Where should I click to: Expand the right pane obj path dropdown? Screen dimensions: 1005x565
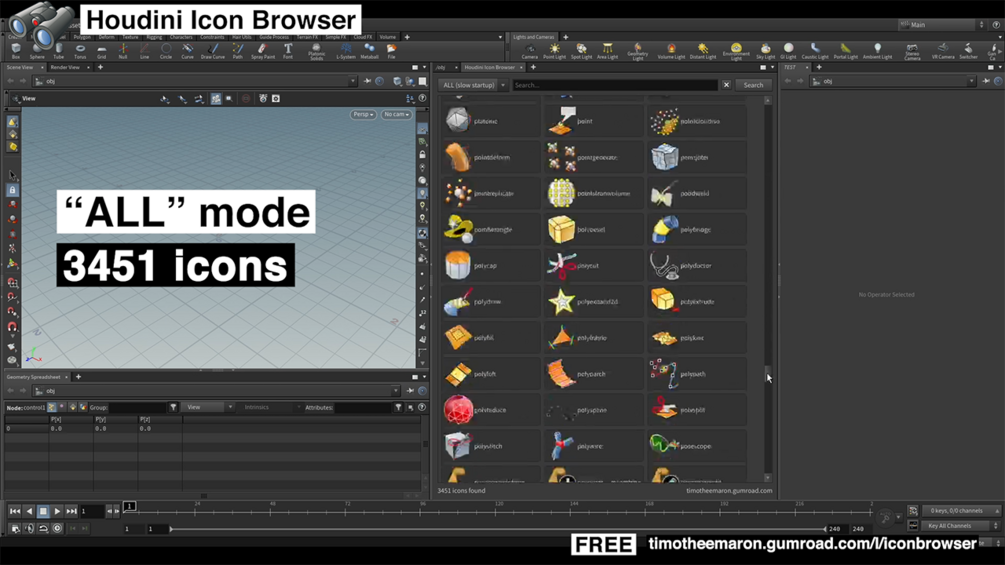click(972, 81)
